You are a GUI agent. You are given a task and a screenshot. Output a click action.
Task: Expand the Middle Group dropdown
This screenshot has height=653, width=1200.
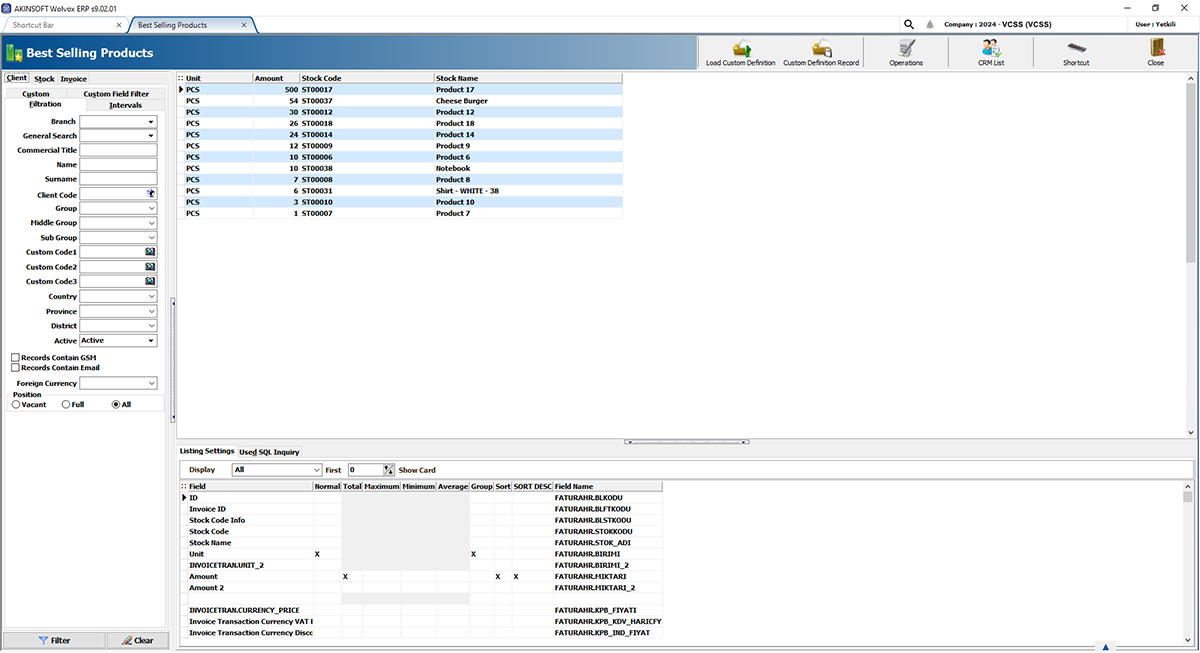click(x=151, y=223)
